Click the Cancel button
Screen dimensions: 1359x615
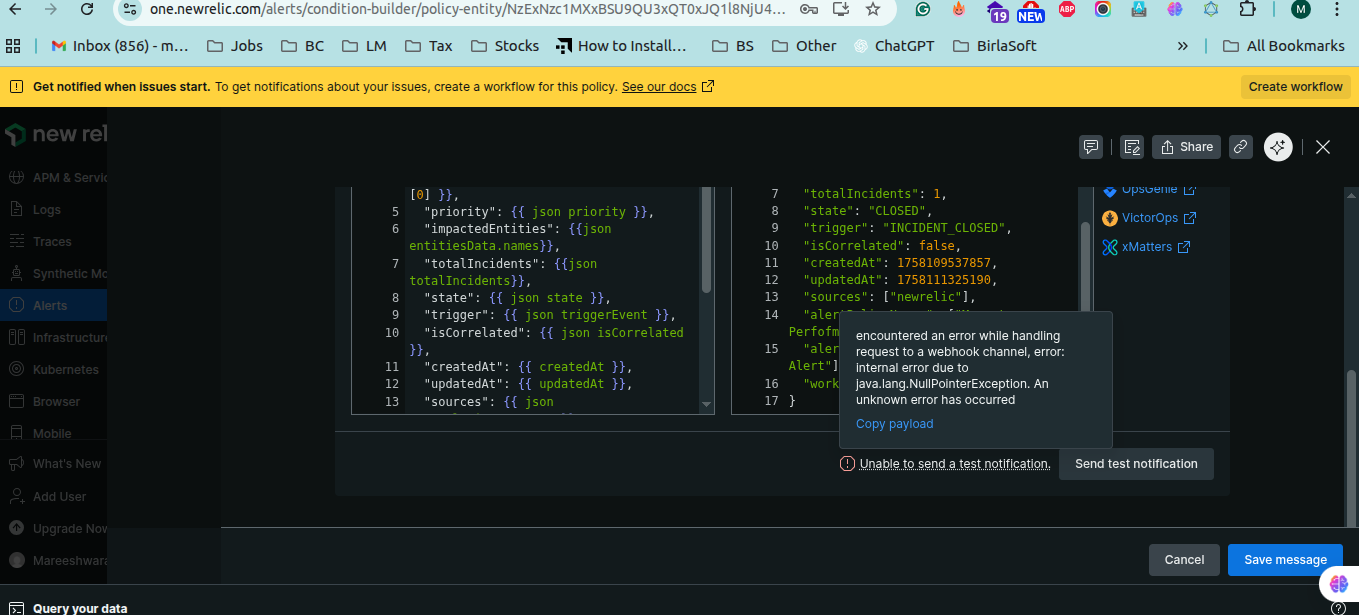pos(1184,560)
